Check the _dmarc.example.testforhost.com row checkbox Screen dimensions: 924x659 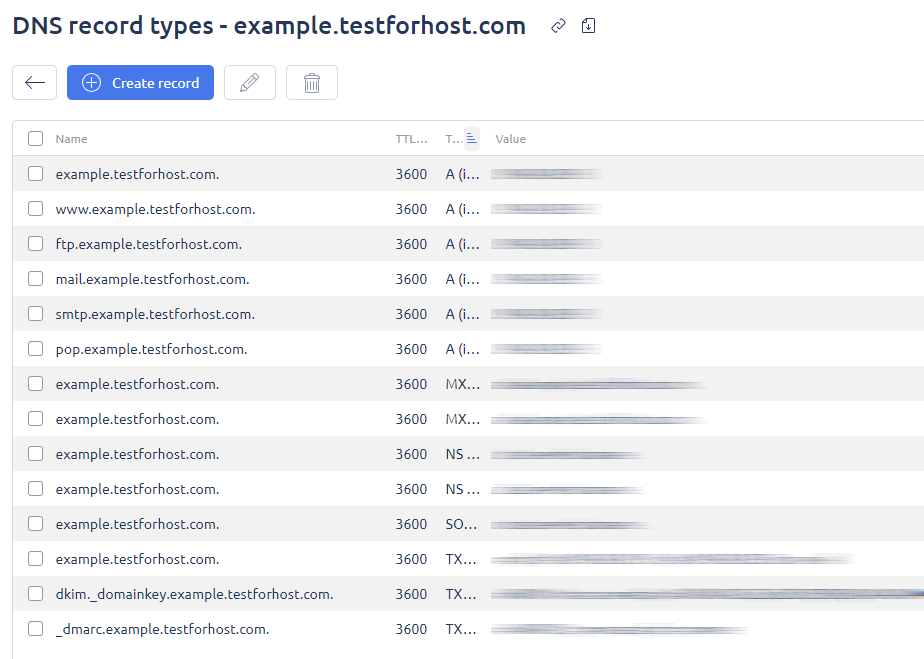click(x=36, y=629)
